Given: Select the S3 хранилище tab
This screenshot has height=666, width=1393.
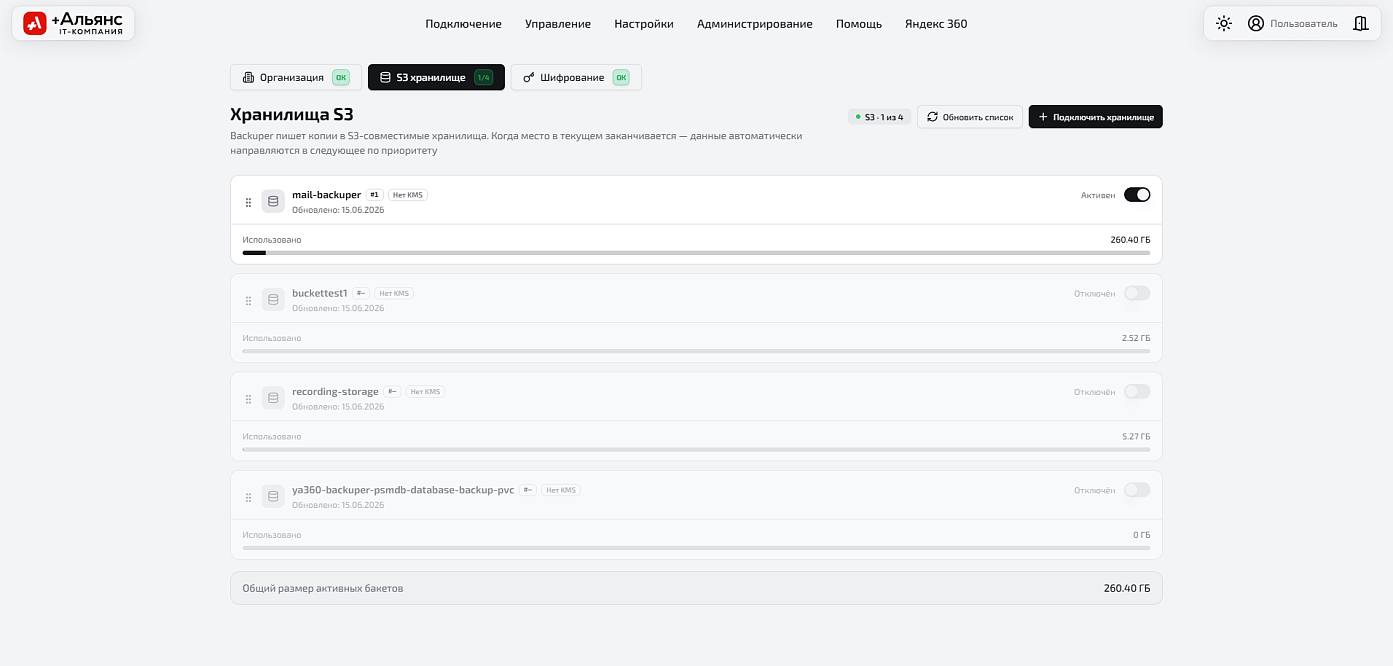Looking at the screenshot, I should (x=436, y=77).
